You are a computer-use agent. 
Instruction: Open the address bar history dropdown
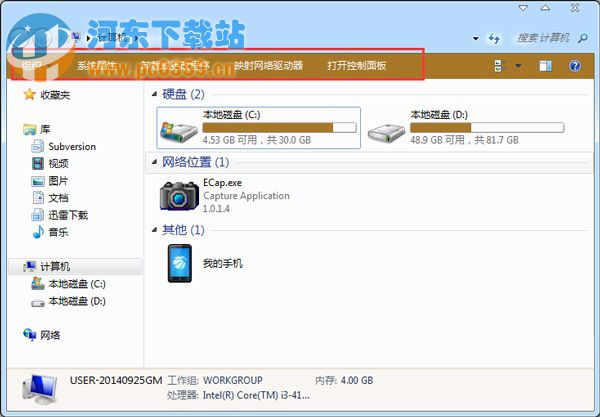tap(476, 38)
